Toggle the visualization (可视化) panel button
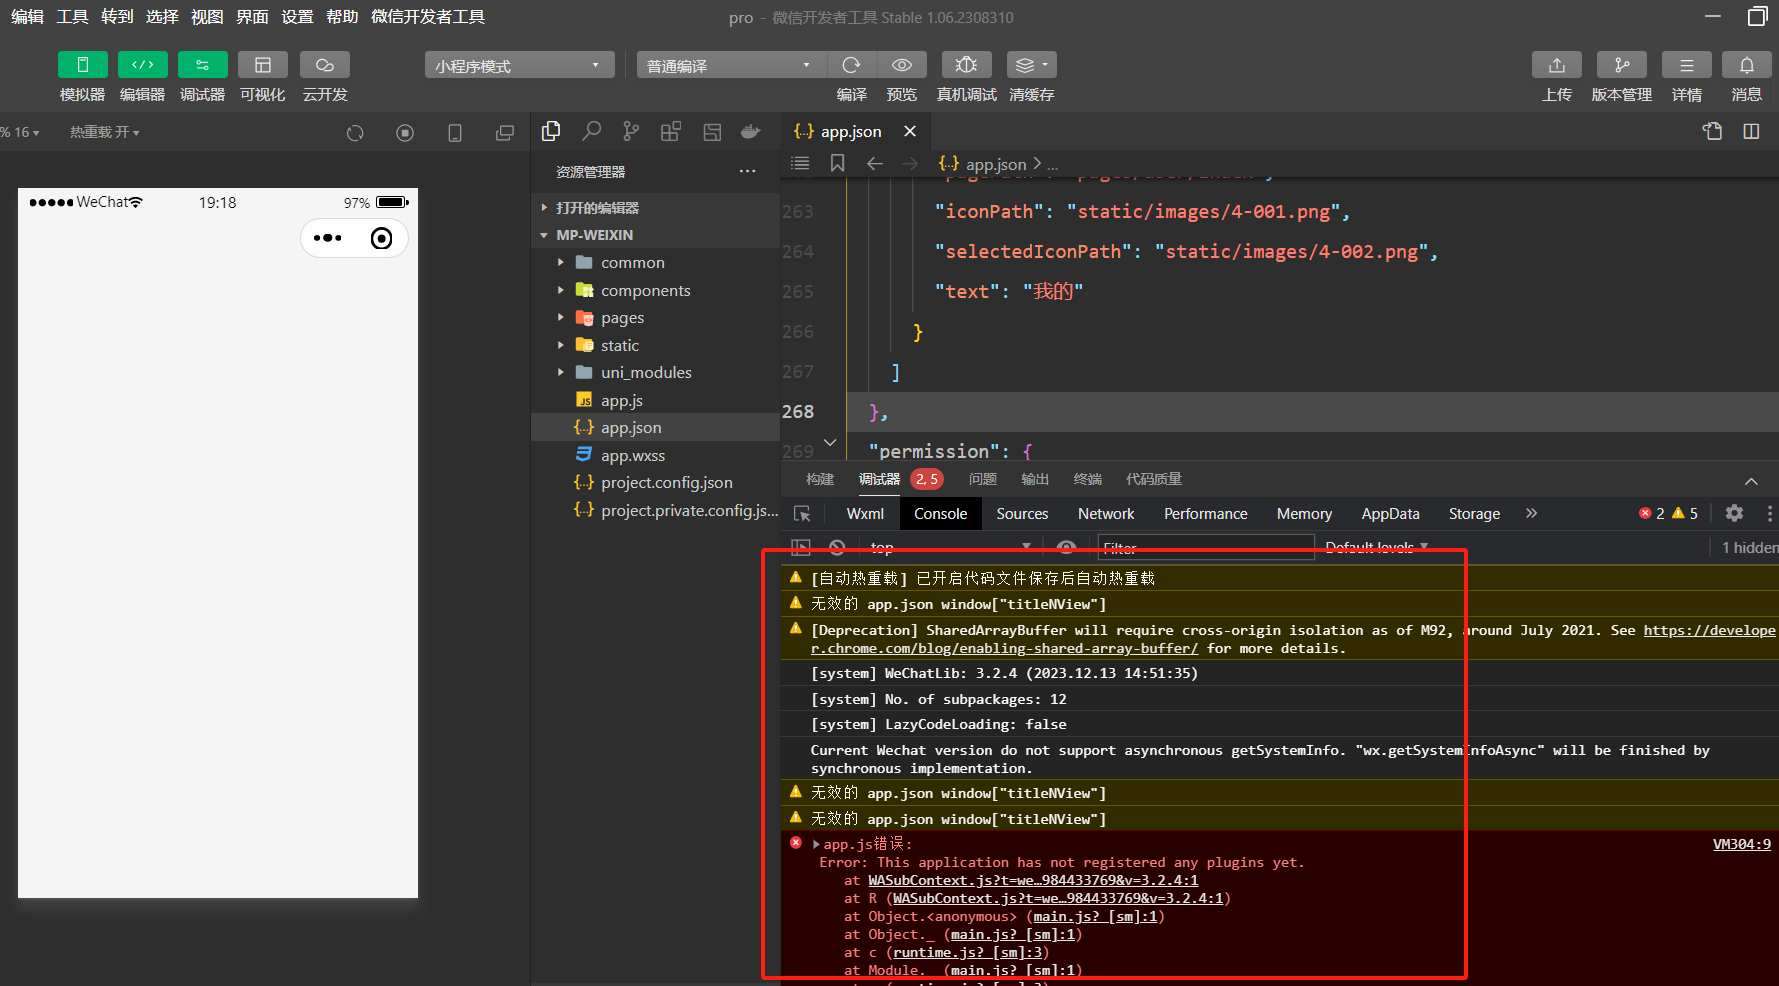 [263, 65]
